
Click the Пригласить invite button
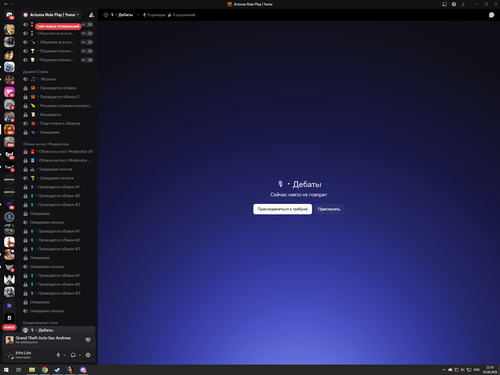click(329, 209)
